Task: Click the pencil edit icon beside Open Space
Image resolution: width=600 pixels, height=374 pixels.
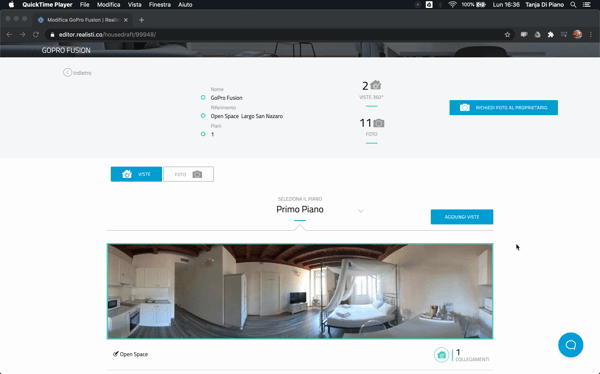Action: [x=116, y=354]
